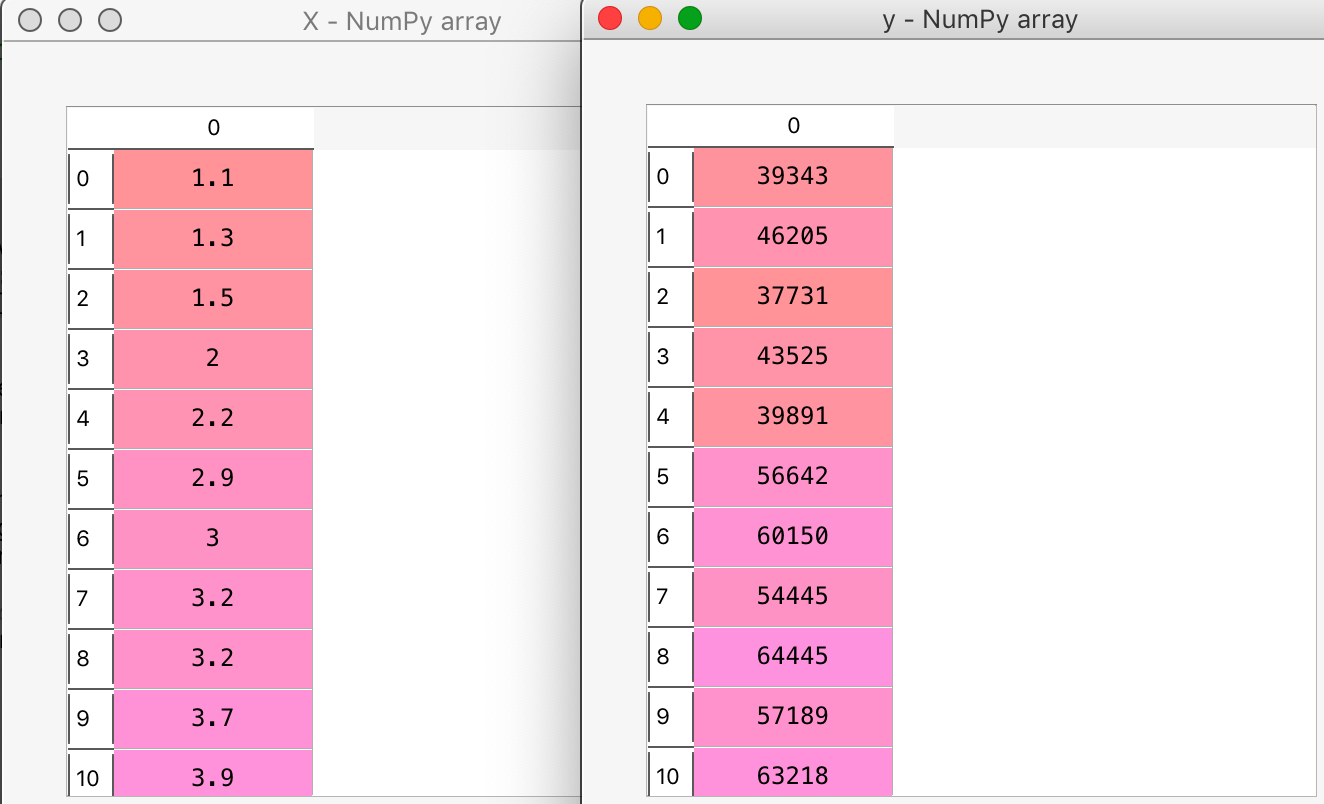1324x804 pixels.
Task: Select the 3.2 cell in row 7 of X array
Action: 213,599
